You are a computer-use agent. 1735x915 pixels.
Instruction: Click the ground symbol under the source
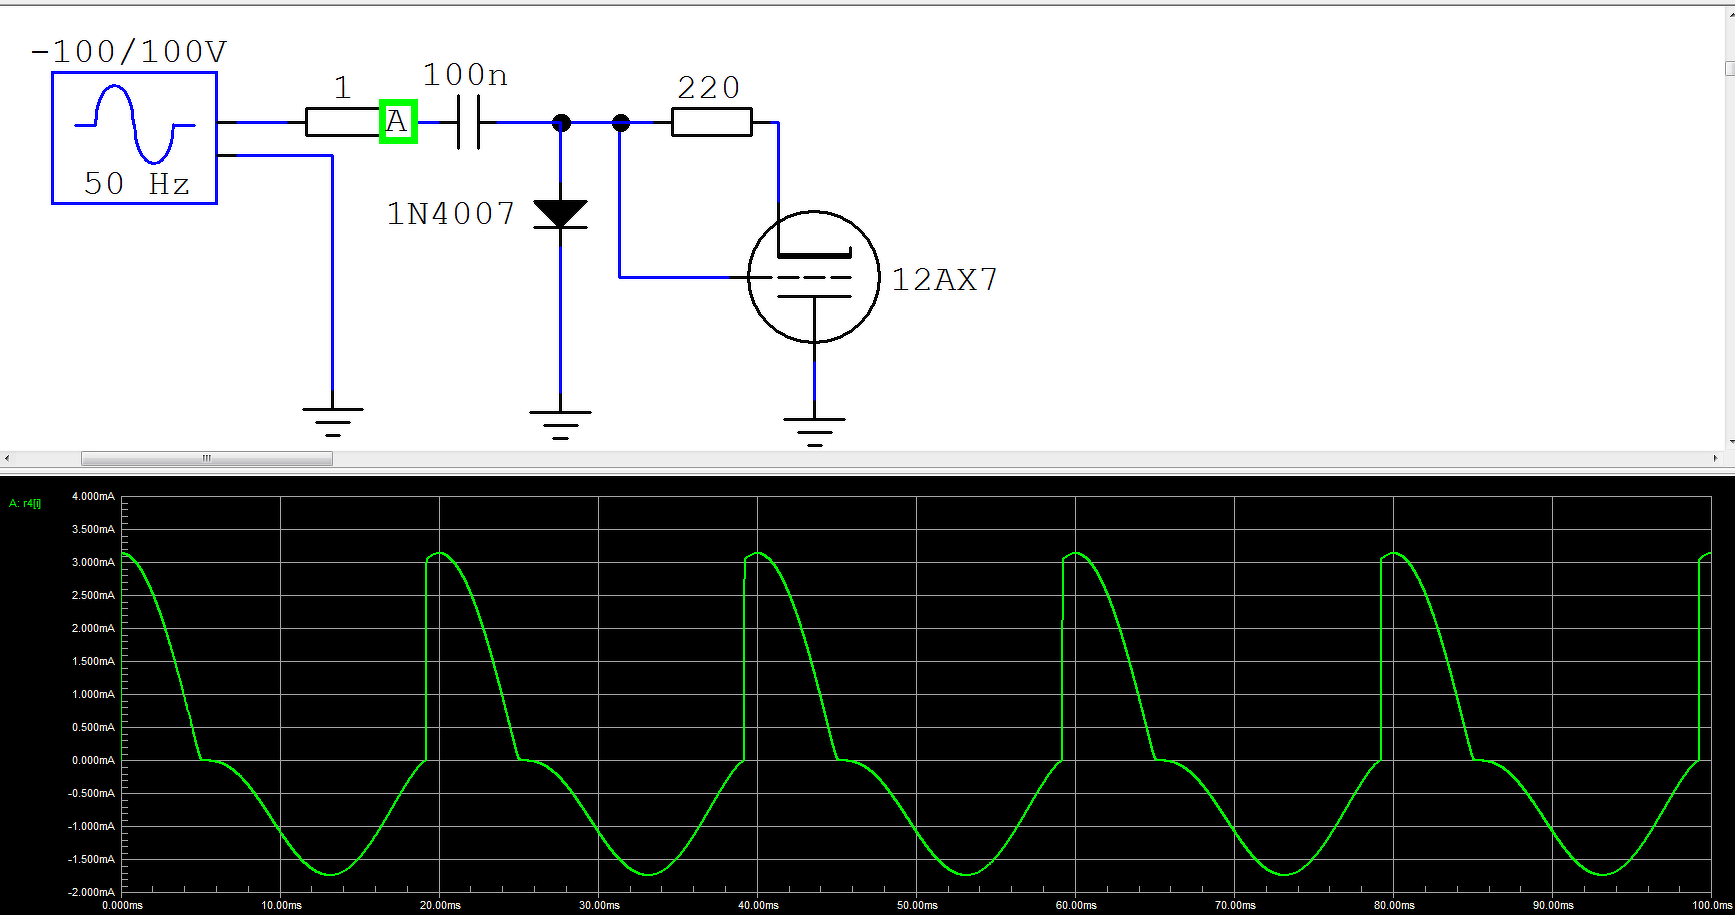[x=332, y=421]
